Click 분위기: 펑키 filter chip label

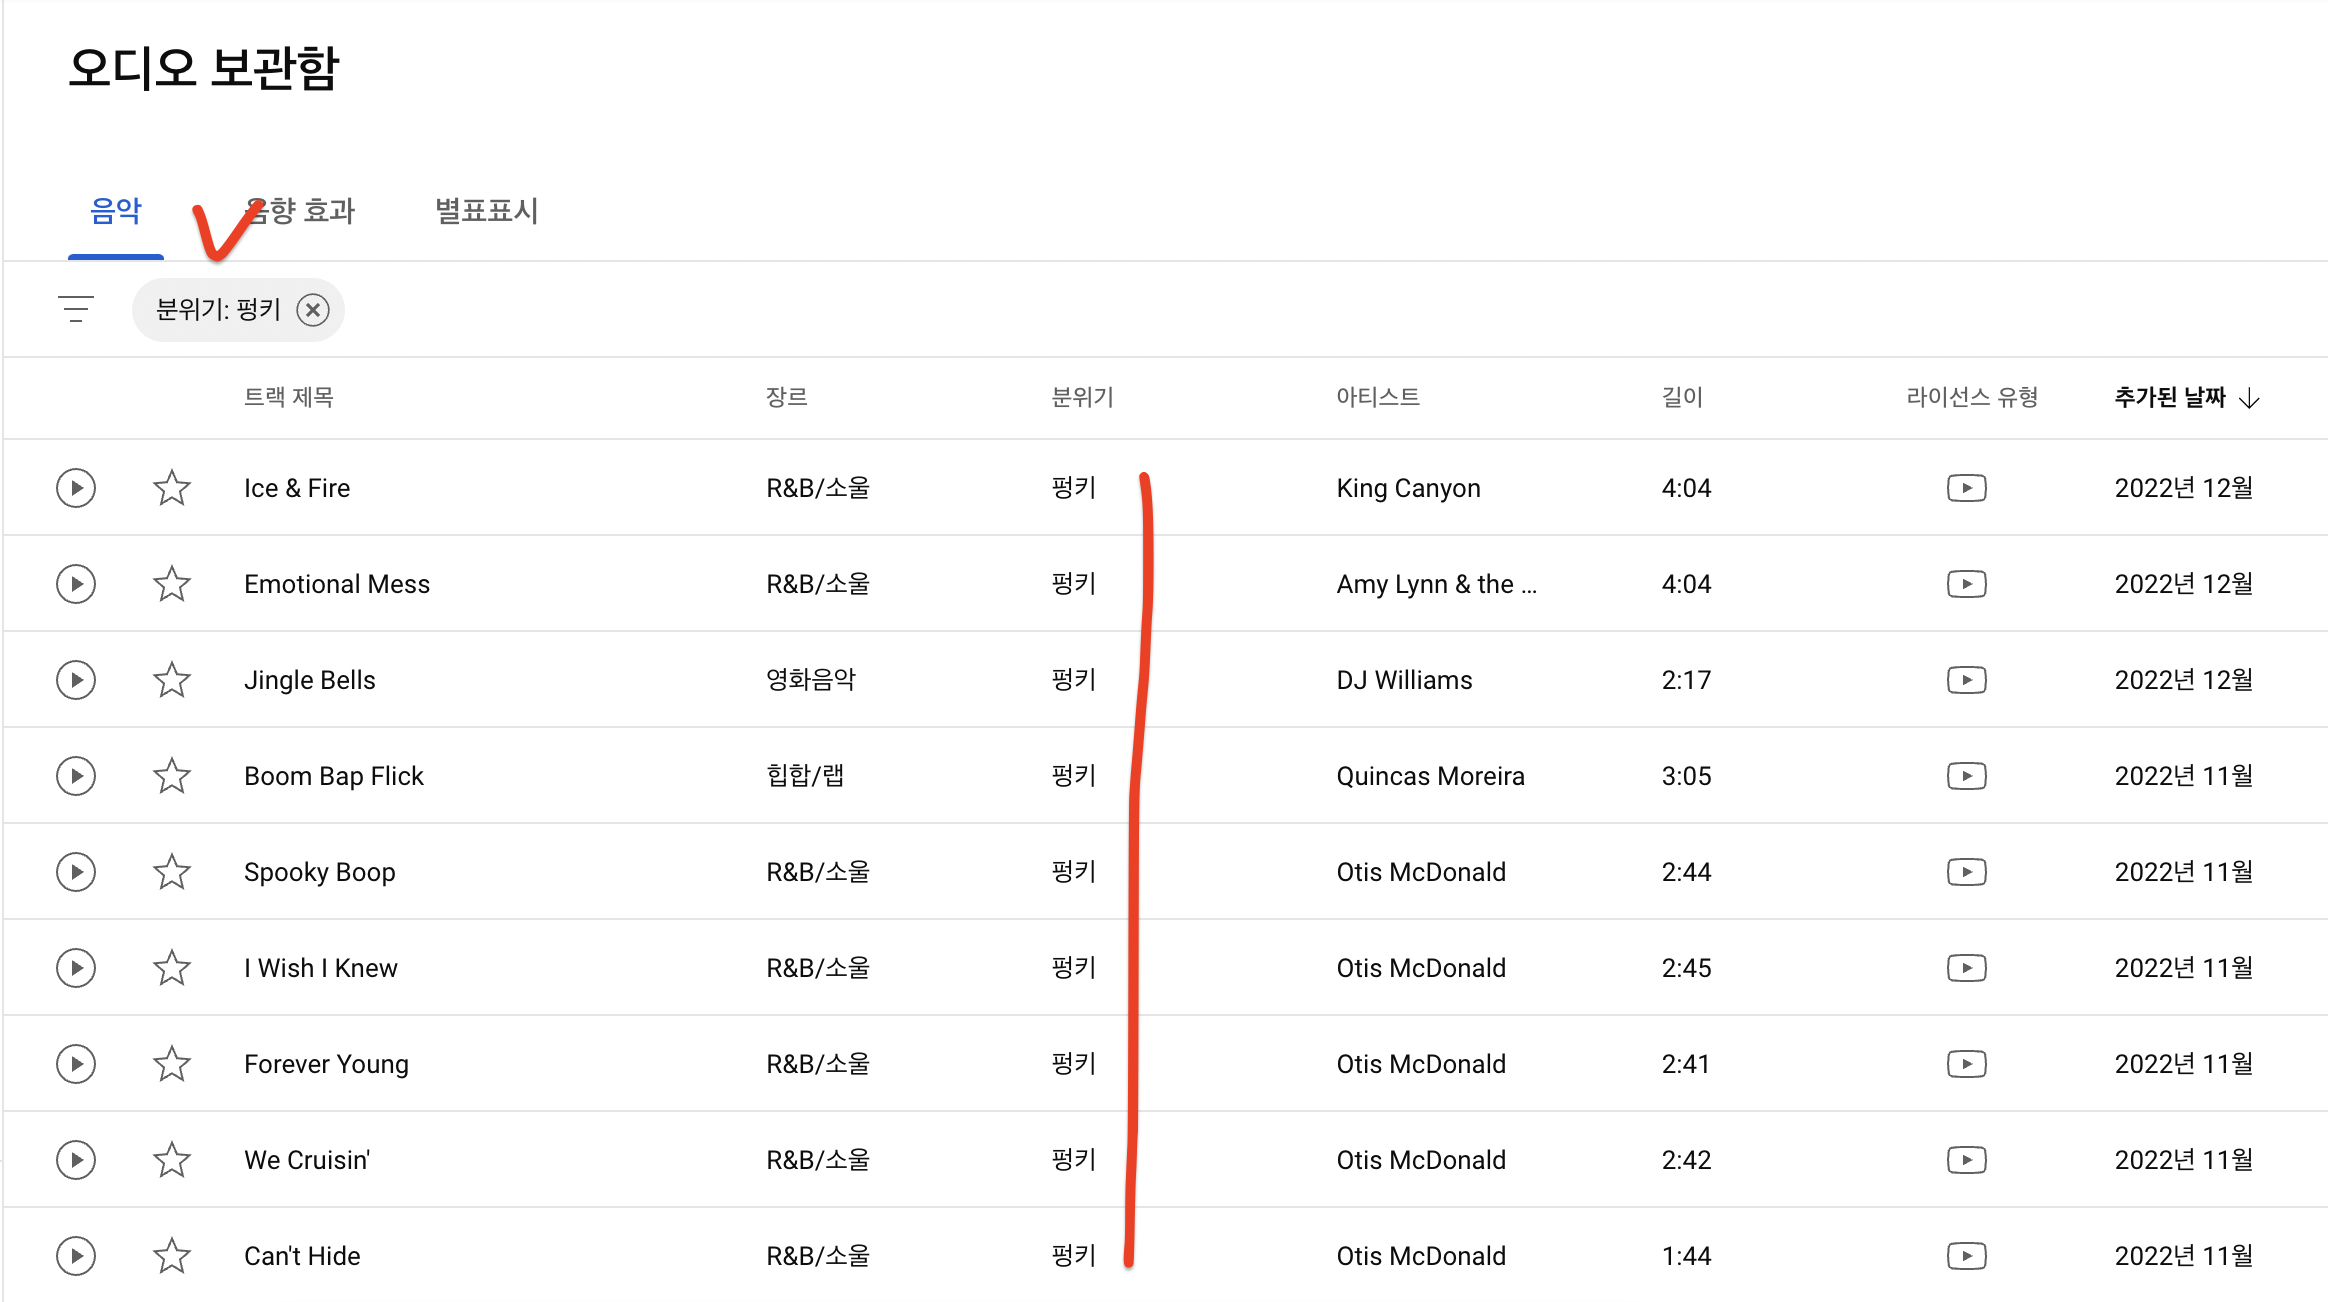coord(219,310)
